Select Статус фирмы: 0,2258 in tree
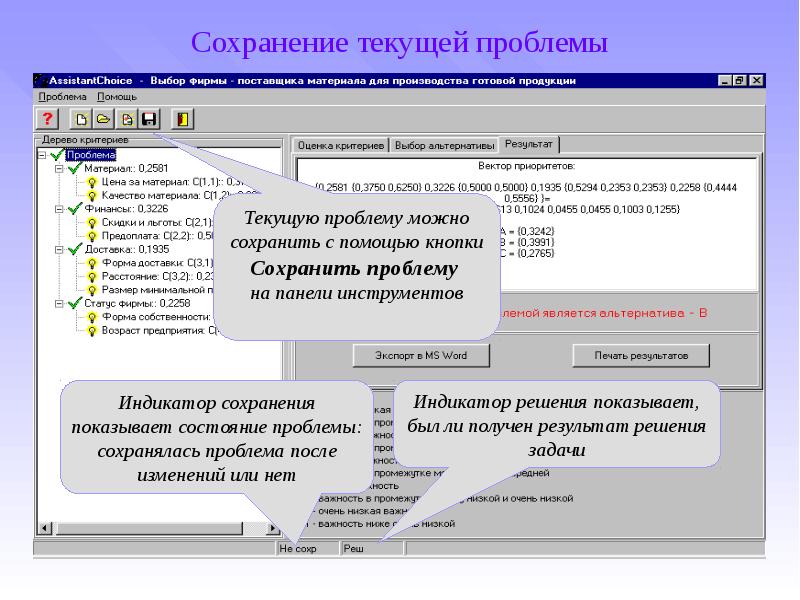The image size is (800, 600). pos(137,303)
